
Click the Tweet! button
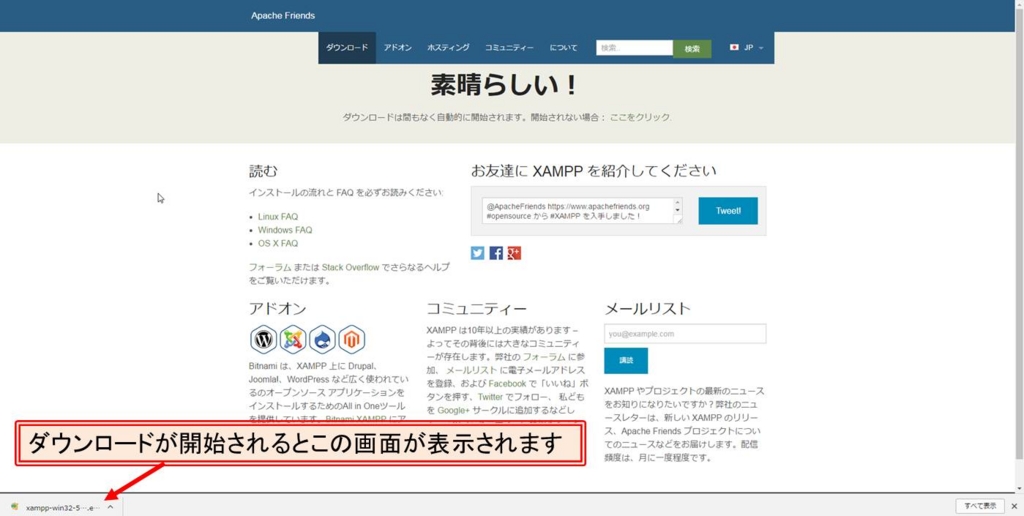(728, 211)
